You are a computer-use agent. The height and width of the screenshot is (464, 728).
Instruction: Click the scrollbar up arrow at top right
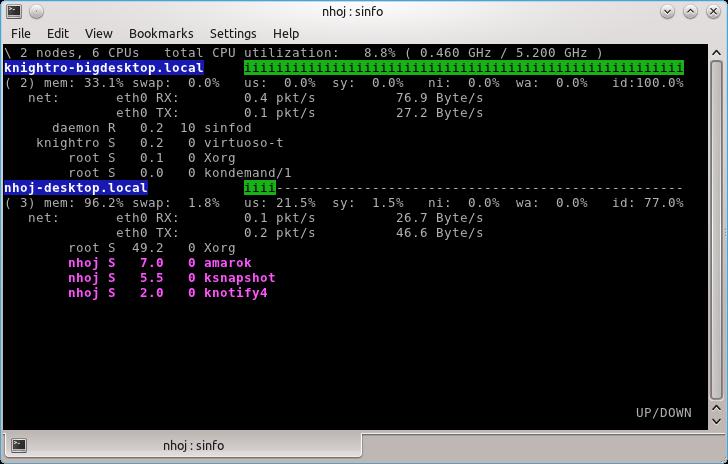716,53
